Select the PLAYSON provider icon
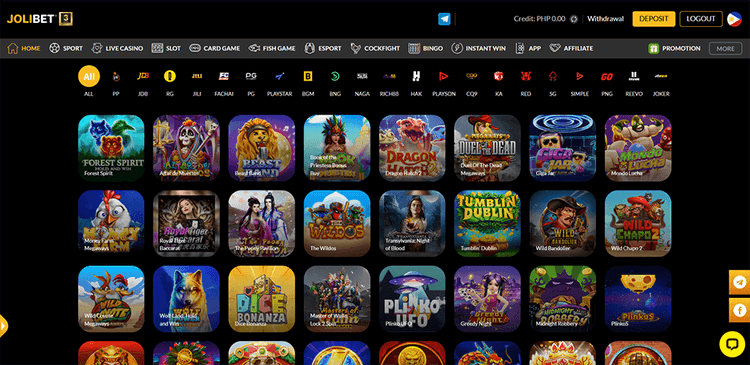This screenshot has height=365, width=750. (x=444, y=77)
